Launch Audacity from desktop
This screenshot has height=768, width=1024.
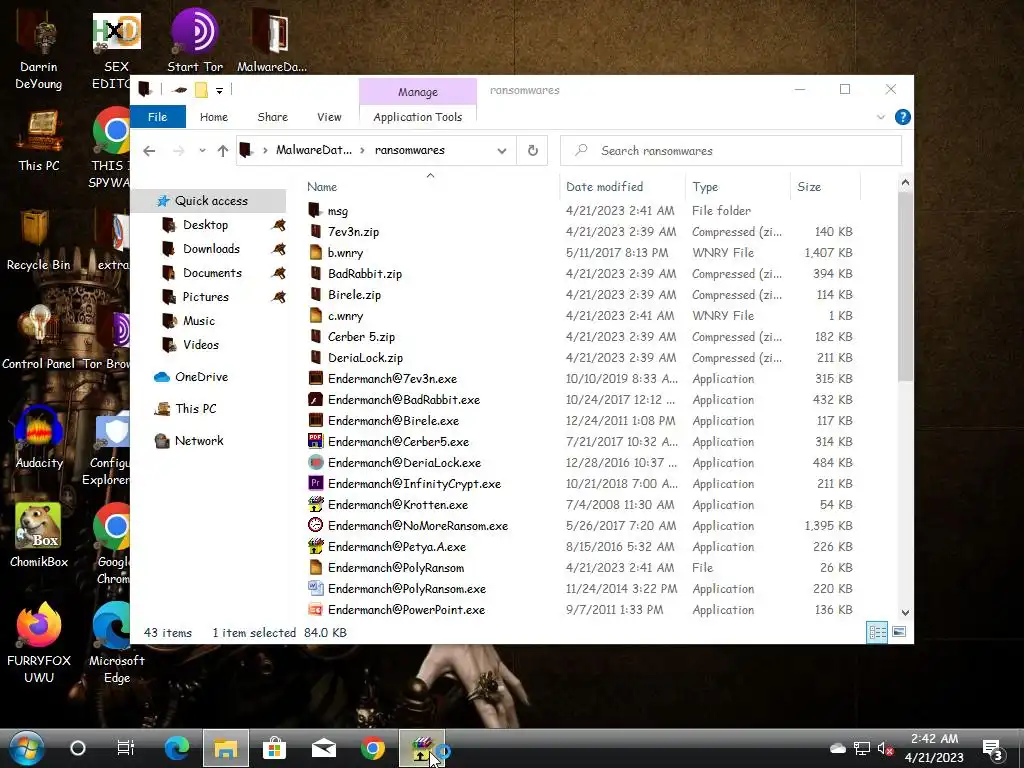[39, 438]
